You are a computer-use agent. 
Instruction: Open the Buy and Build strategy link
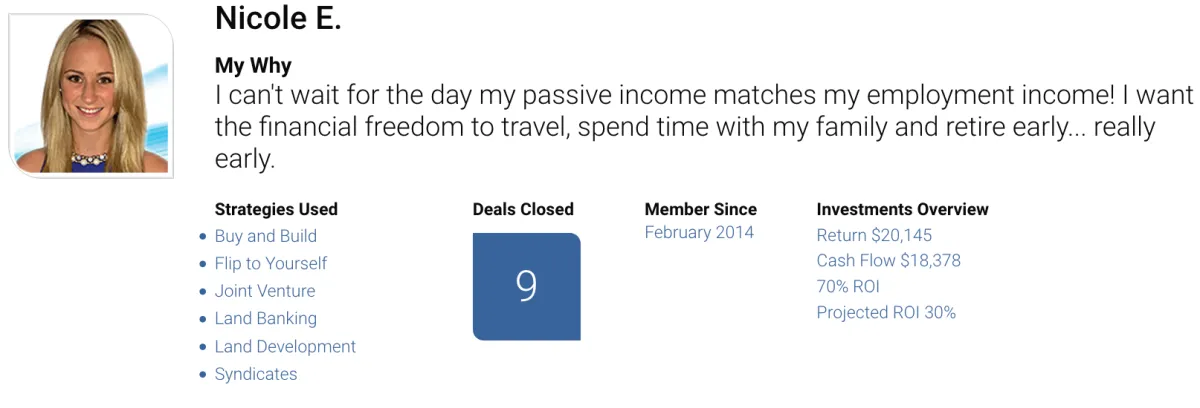(266, 236)
